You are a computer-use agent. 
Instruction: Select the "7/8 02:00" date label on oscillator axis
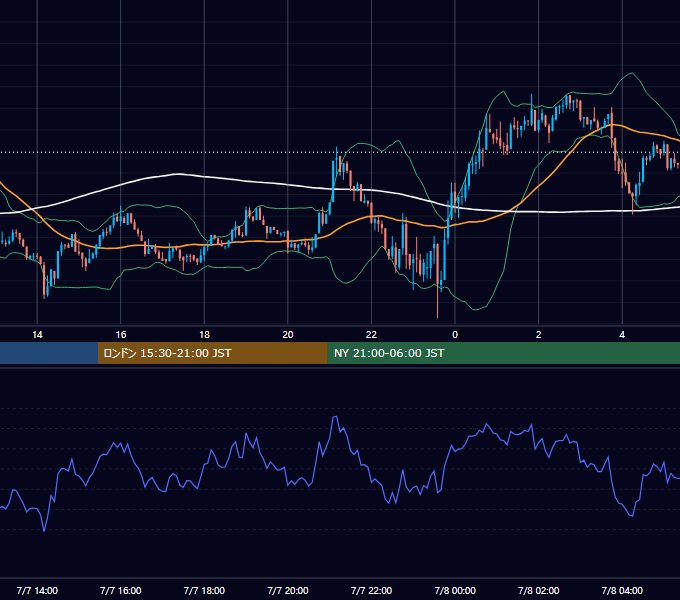pyautogui.click(x=539, y=590)
